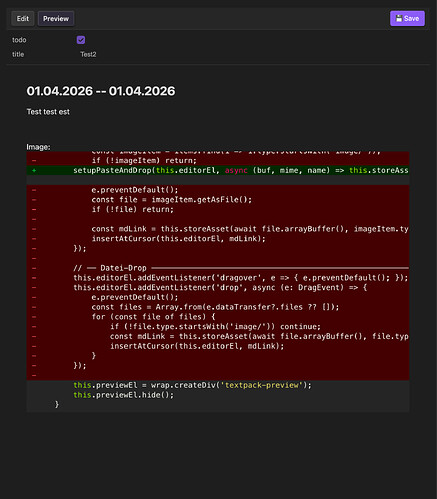Screen dimensions: 437x499
Task: Select the todo property label
Action: [x=19, y=40]
